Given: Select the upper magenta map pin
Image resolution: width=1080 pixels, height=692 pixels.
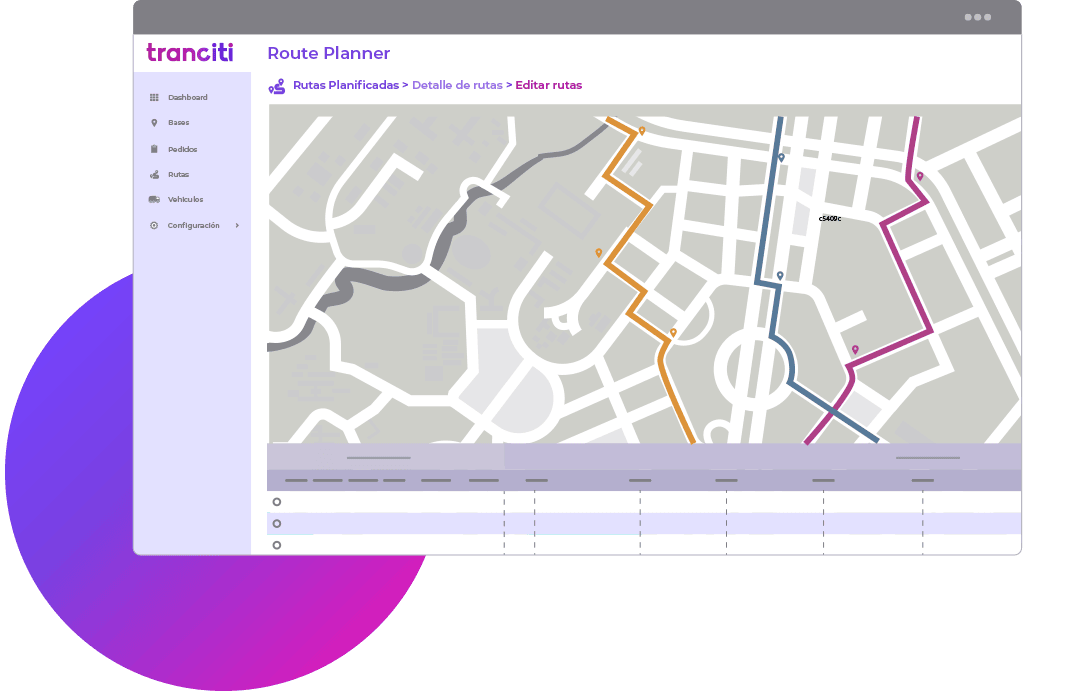Looking at the screenshot, I should click(x=920, y=177).
